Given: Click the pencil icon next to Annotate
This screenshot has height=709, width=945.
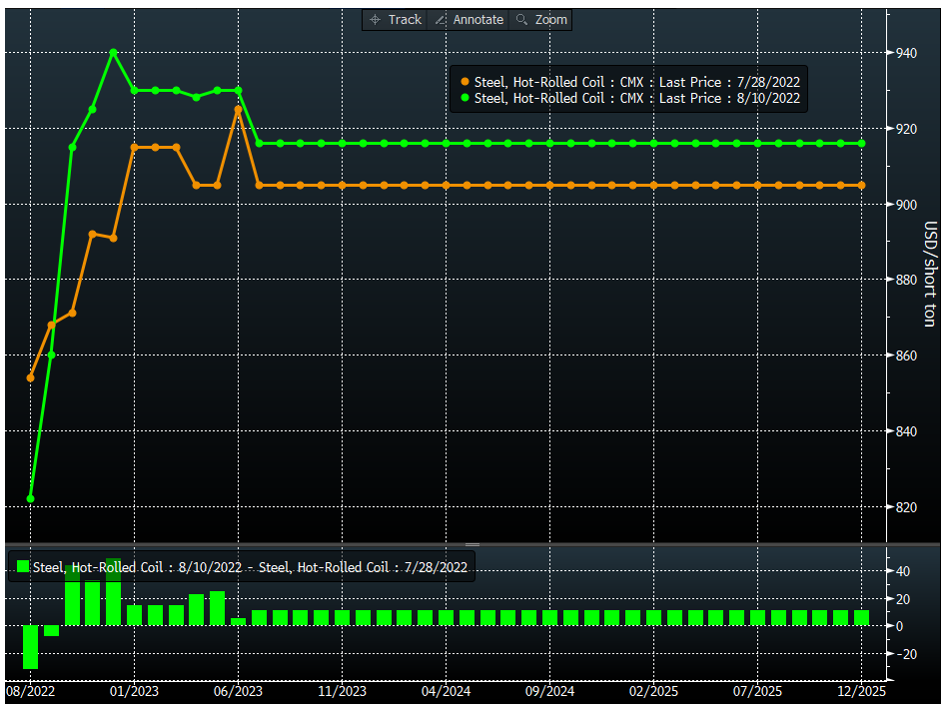Looking at the screenshot, I should 438,19.
